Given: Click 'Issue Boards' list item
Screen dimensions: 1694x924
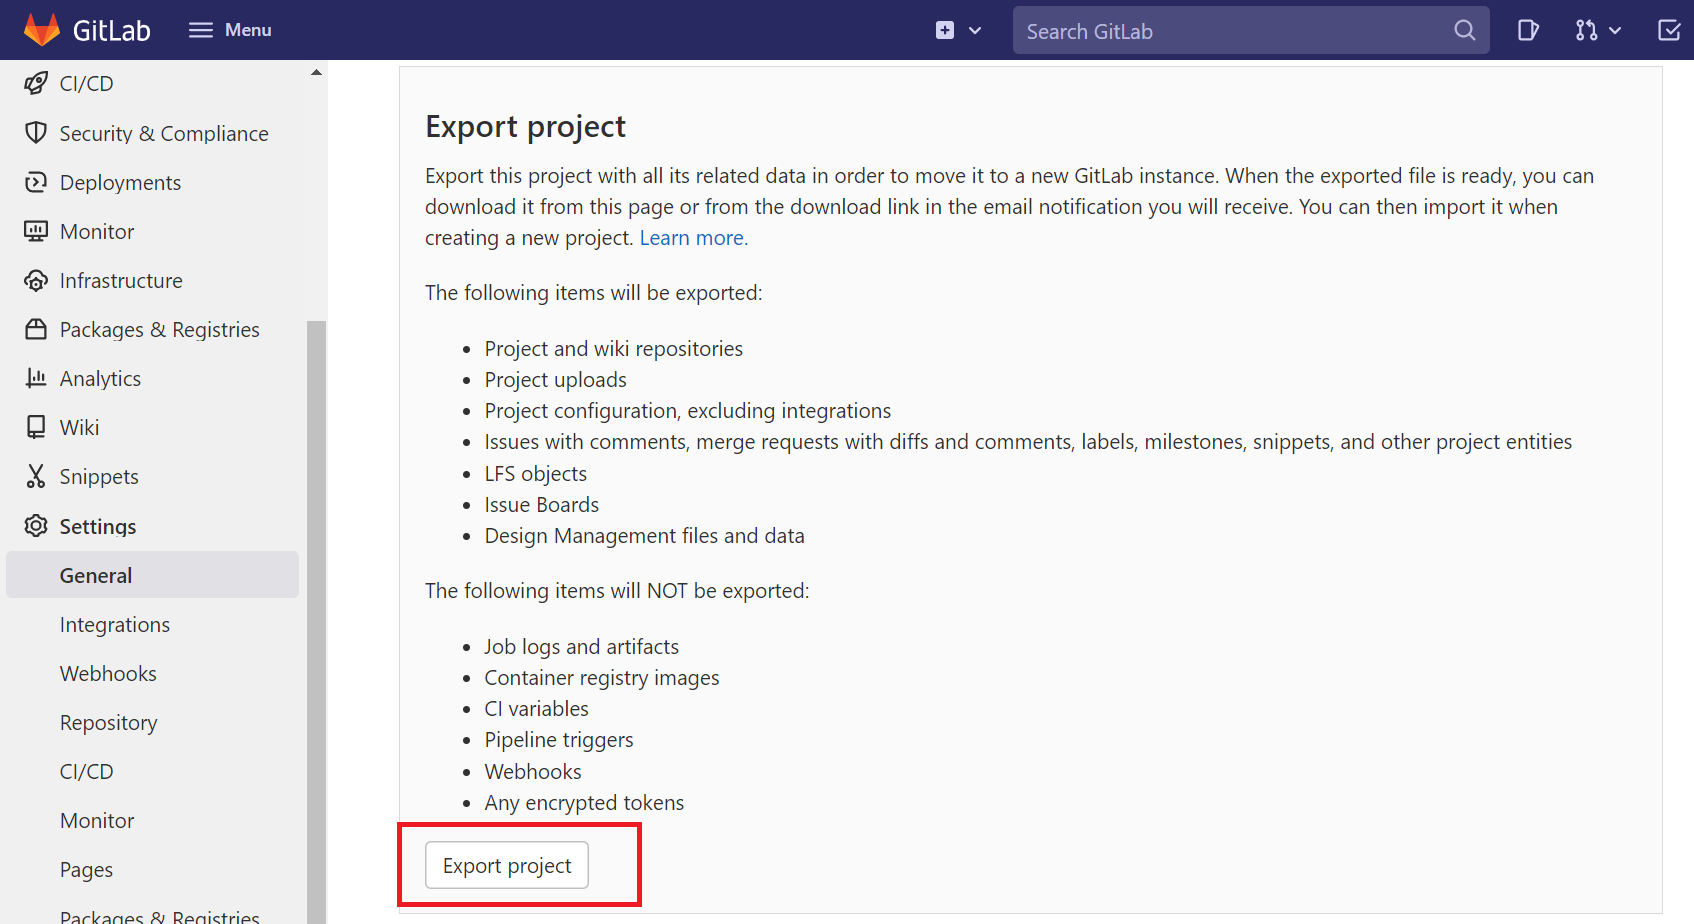Looking at the screenshot, I should (542, 504).
